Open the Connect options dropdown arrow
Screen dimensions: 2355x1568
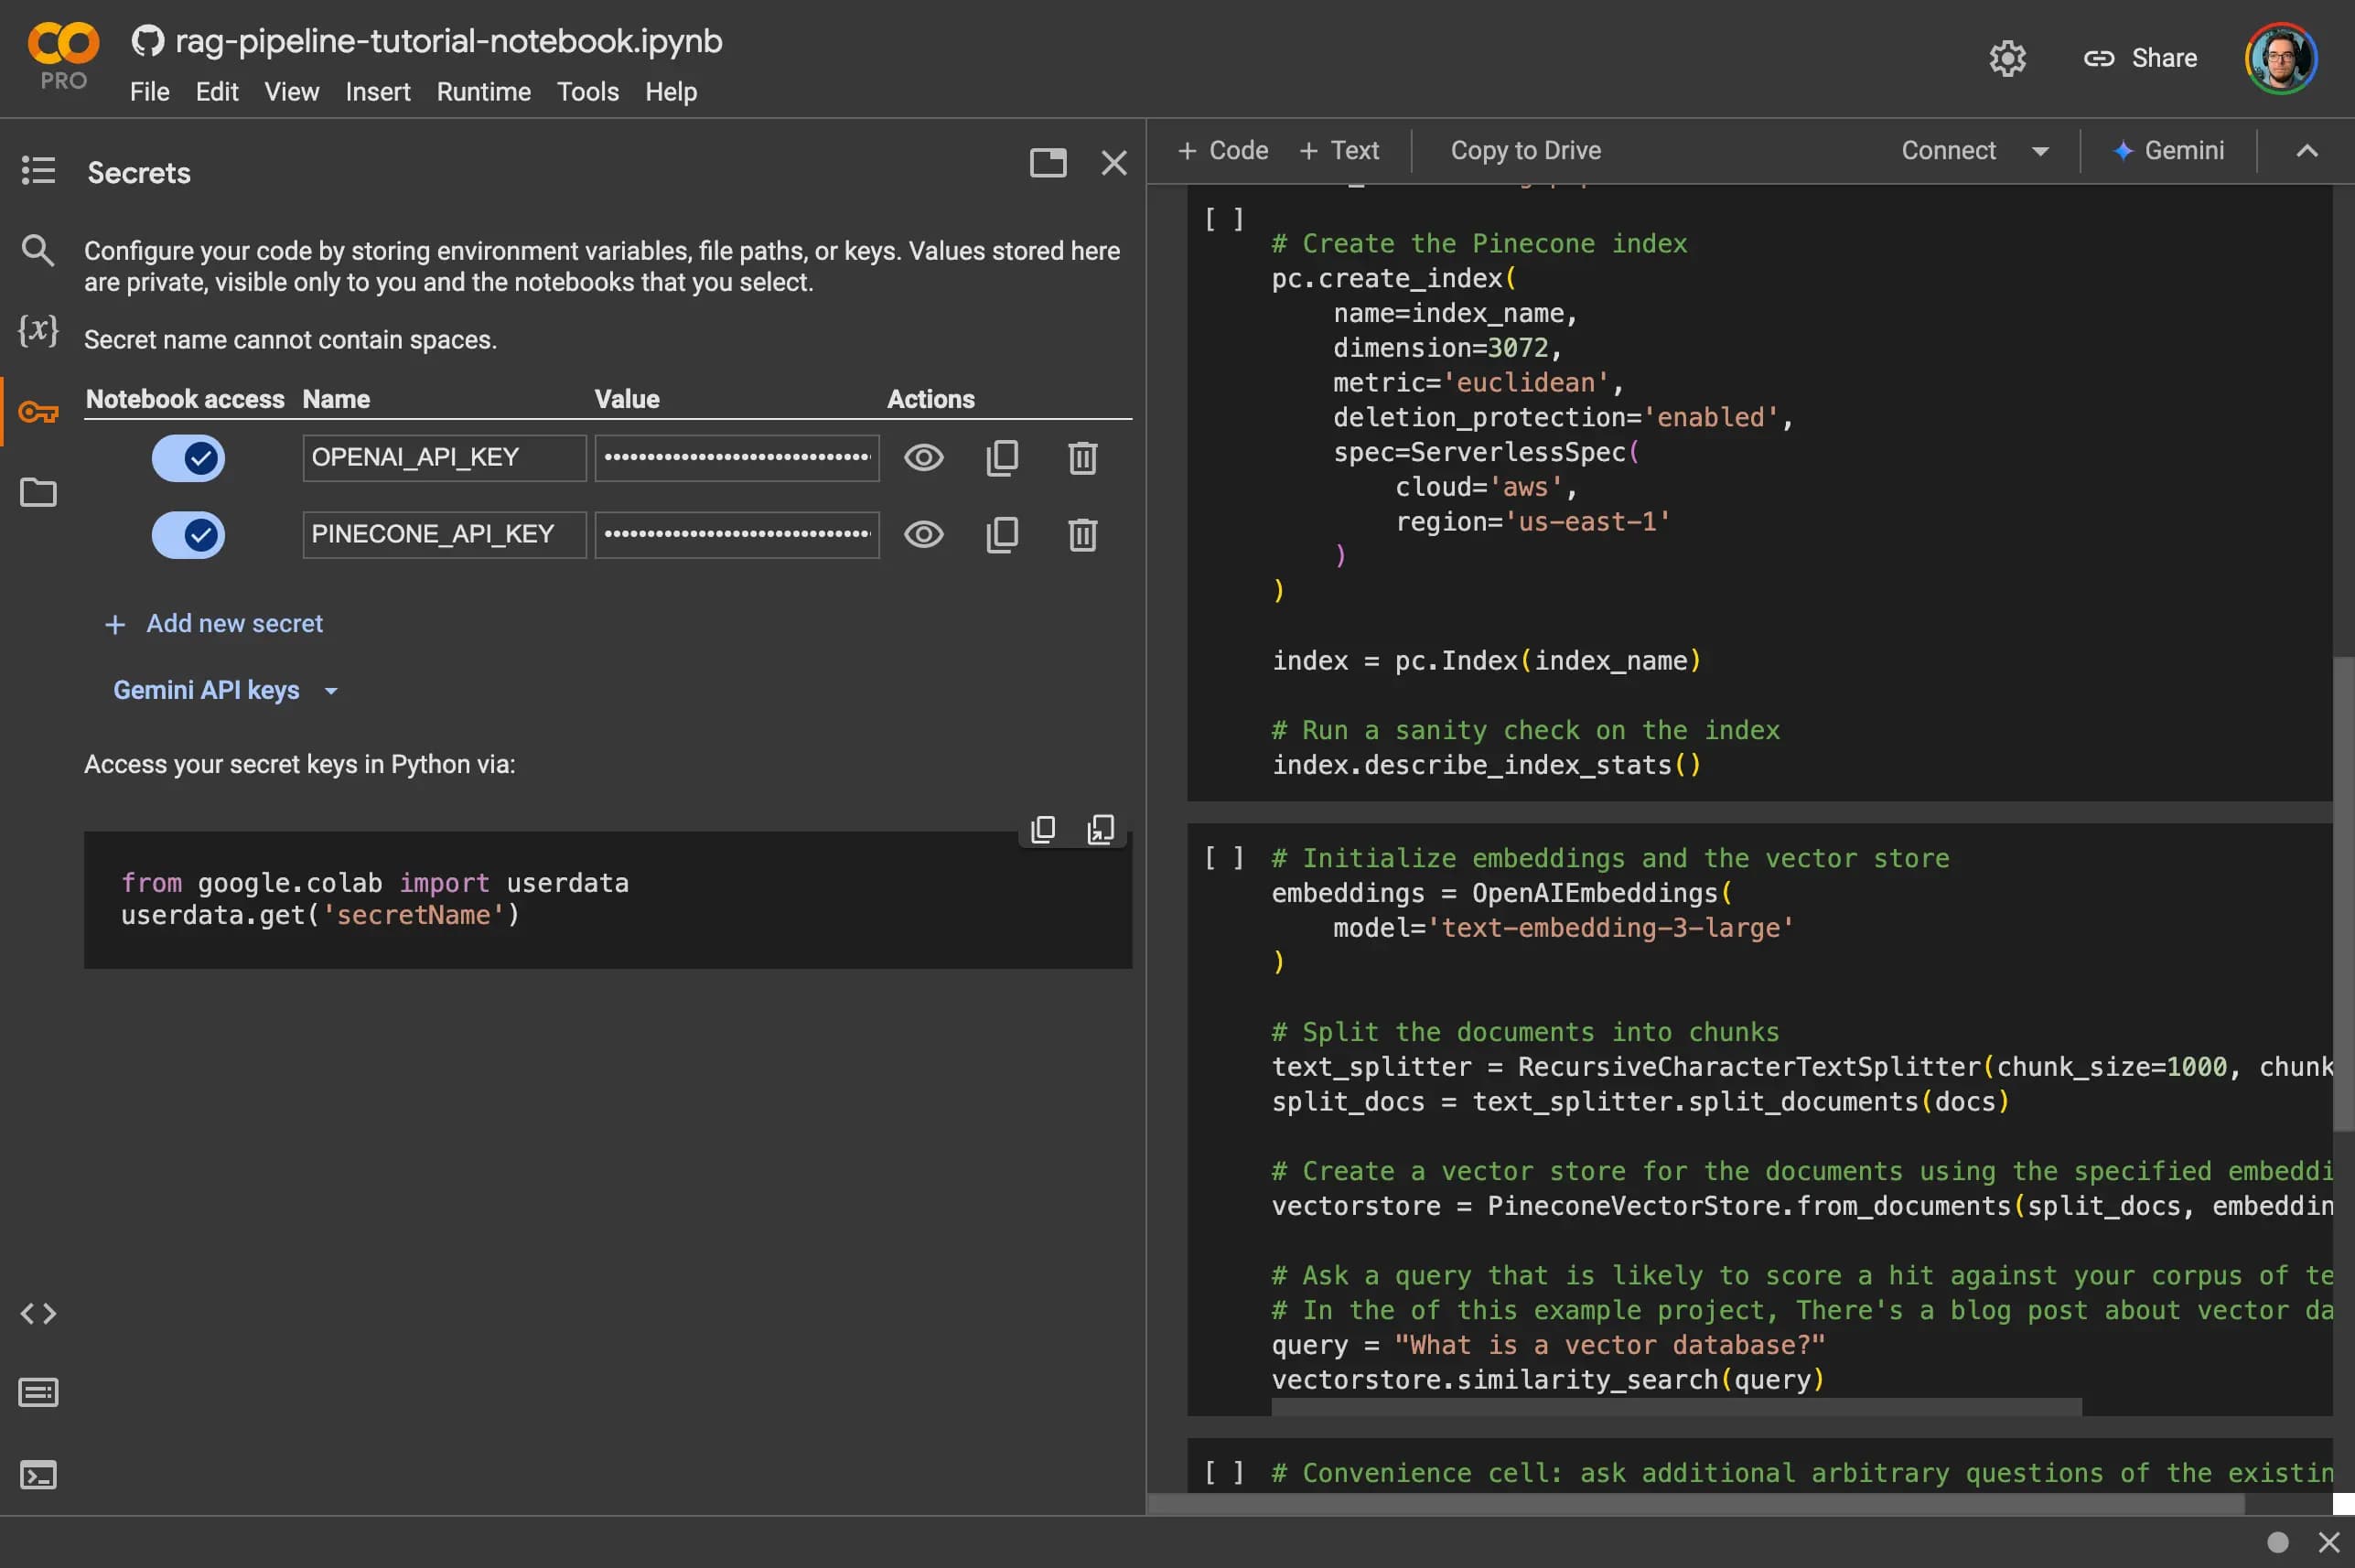2040,151
